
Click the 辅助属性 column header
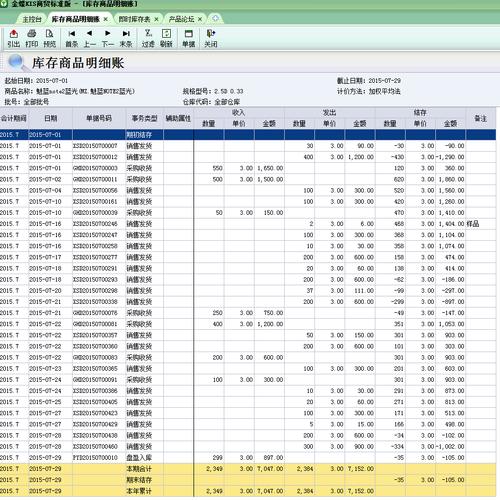pyautogui.click(x=178, y=118)
